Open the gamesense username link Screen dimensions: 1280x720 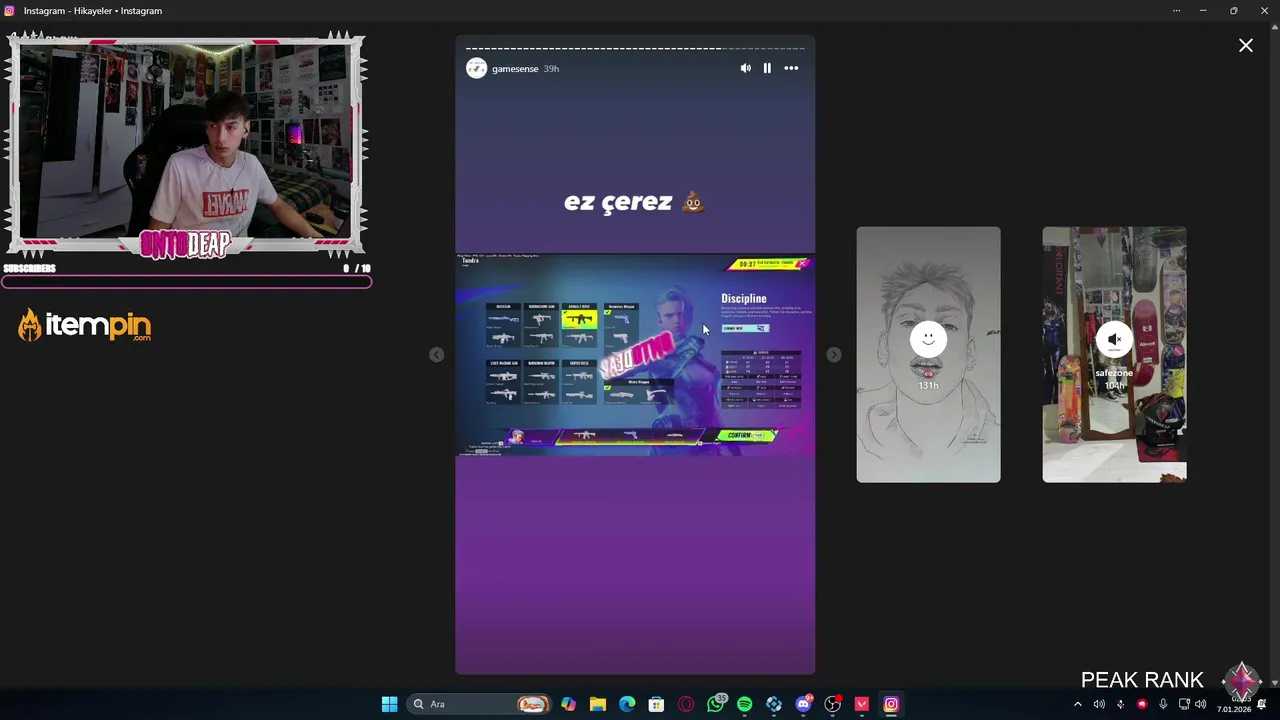click(x=515, y=69)
